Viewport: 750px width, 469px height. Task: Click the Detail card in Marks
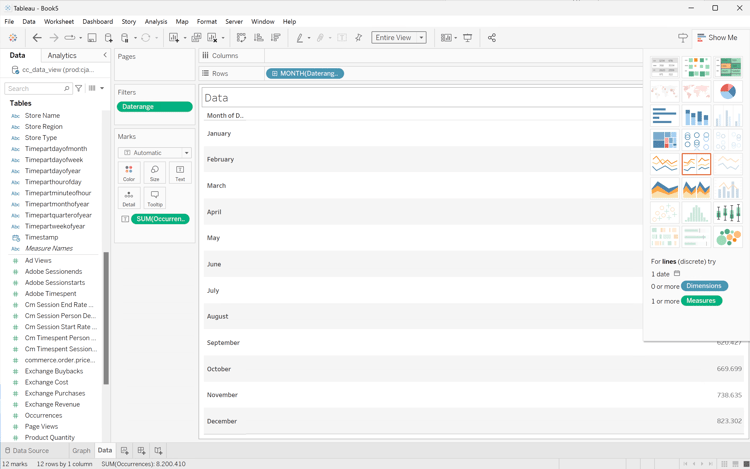(129, 198)
